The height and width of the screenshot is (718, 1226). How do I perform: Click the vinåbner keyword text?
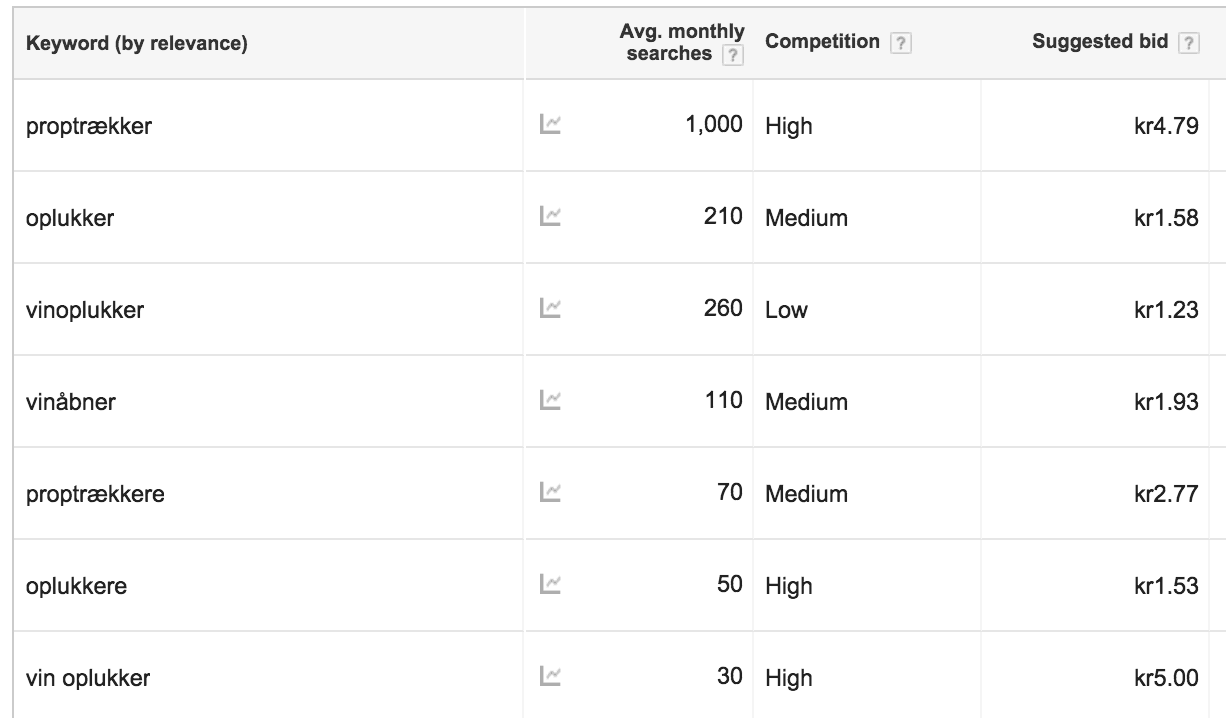(73, 401)
